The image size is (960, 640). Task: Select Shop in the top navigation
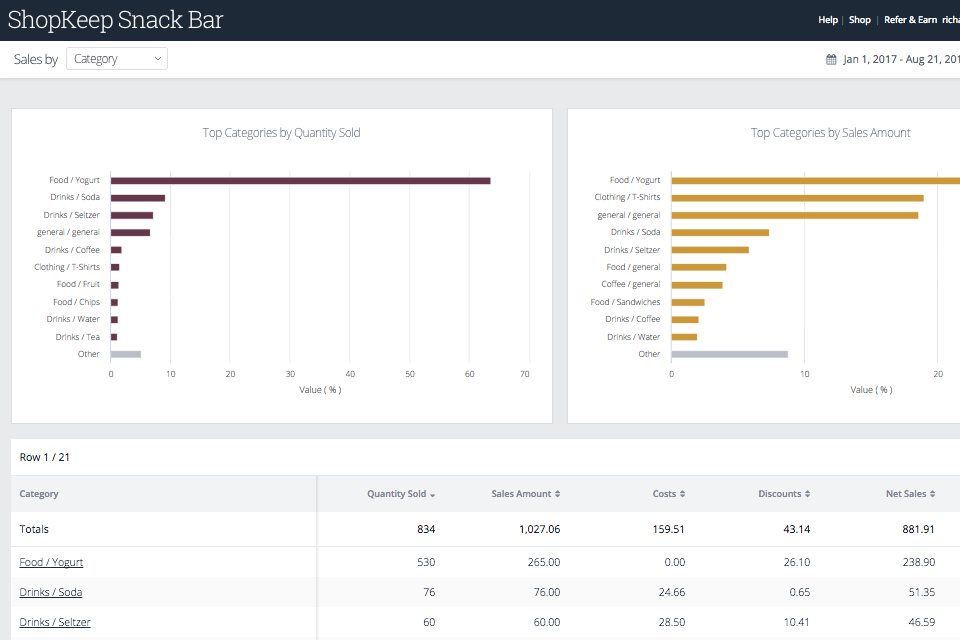[859, 20]
